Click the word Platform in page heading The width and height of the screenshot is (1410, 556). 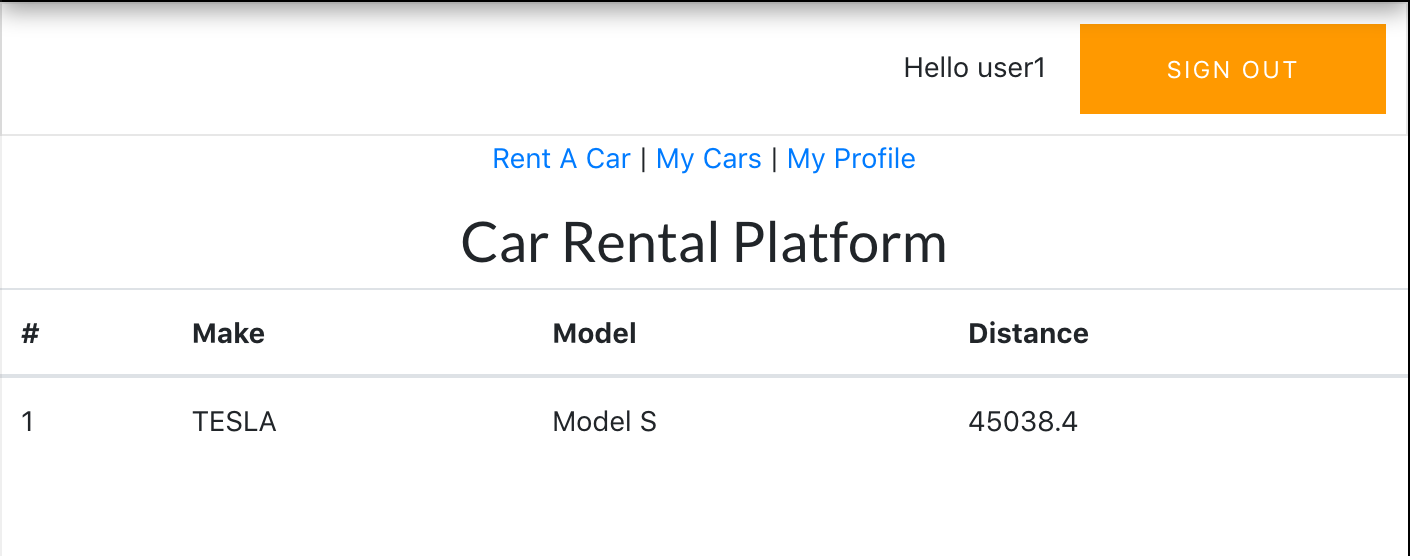pyautogui.click(x=840, y=243)
